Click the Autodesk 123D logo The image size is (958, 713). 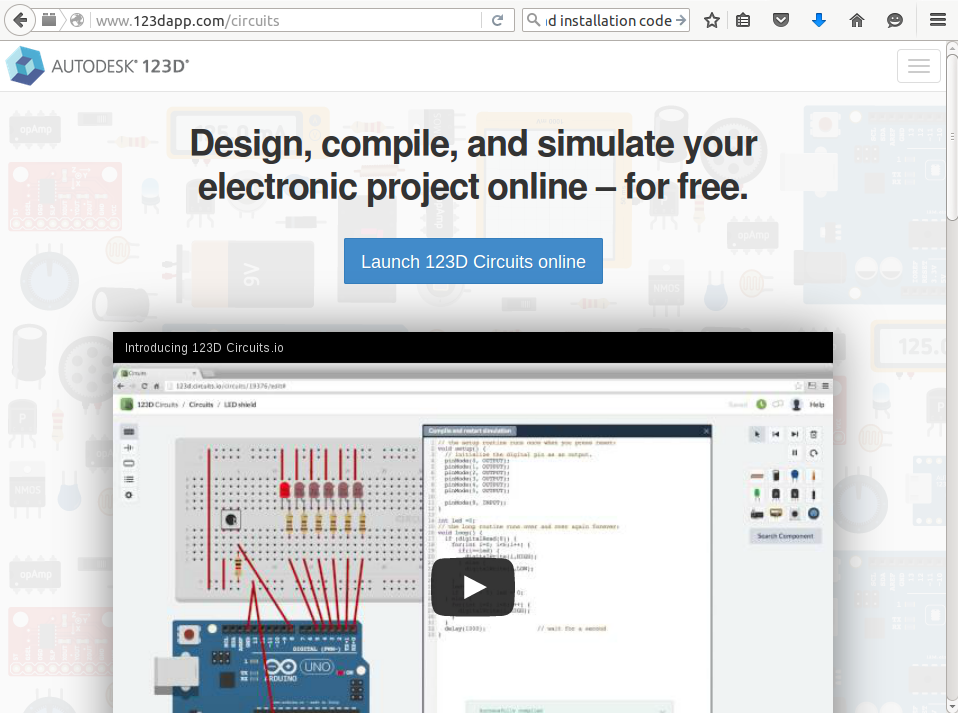(x=98, y=65)
